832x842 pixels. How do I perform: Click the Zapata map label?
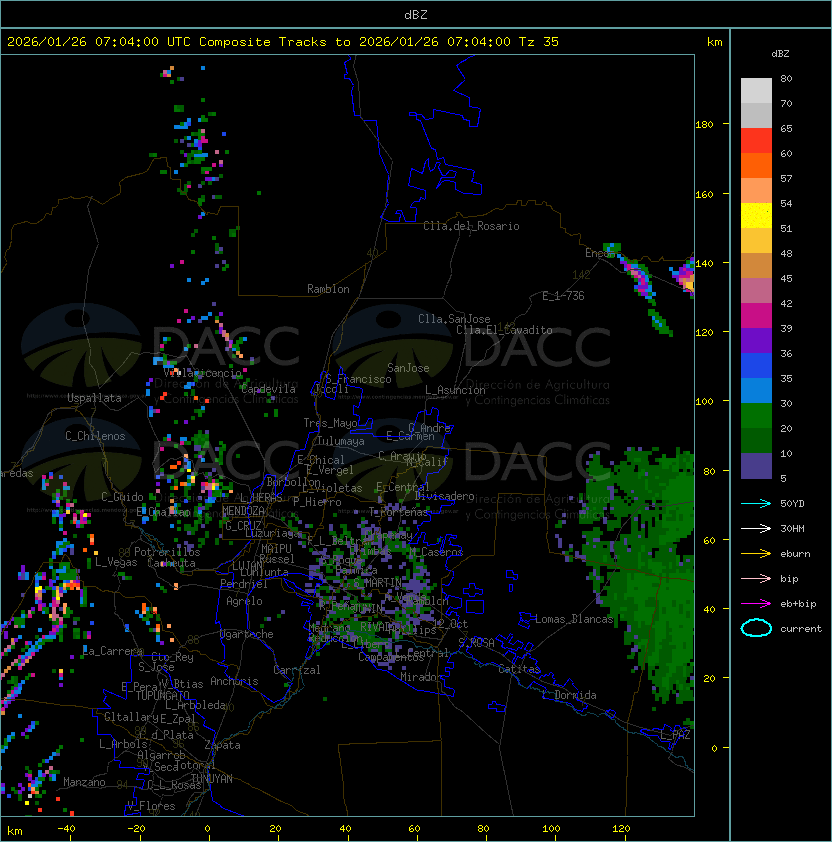tap(222, 745)
